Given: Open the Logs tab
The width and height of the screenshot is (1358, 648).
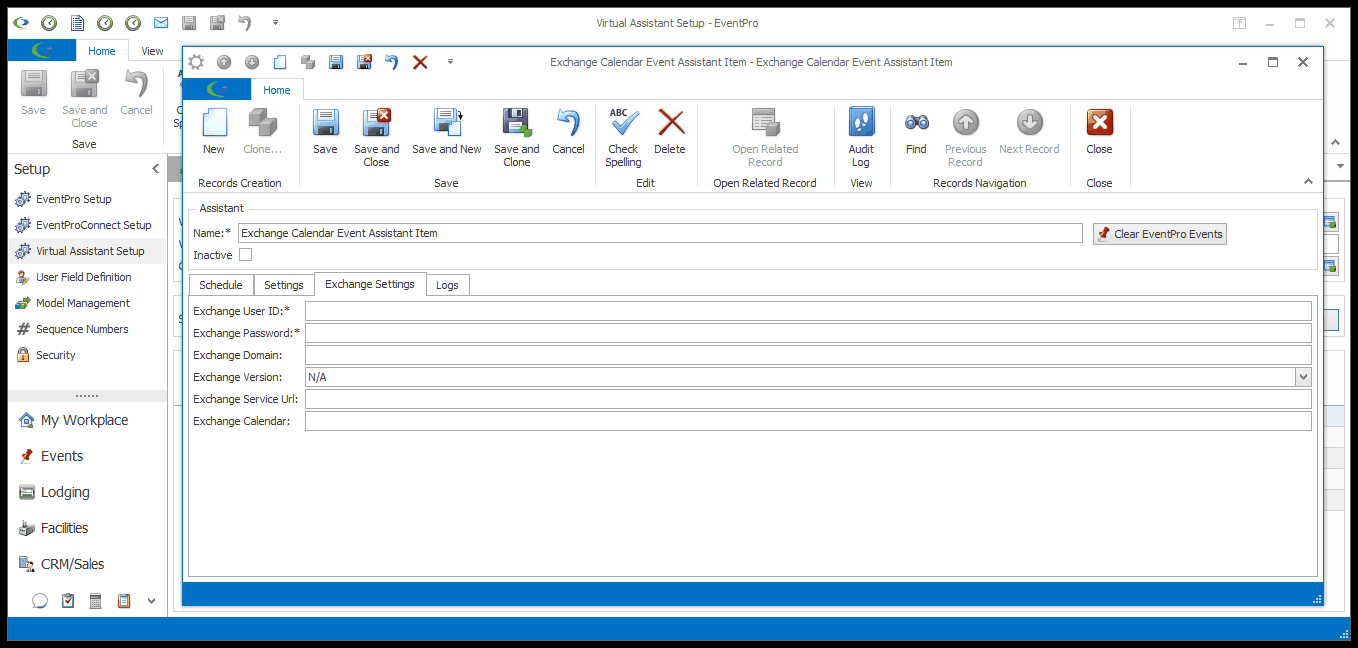Looking at the screenshot, I should click(x=447, y=285).
